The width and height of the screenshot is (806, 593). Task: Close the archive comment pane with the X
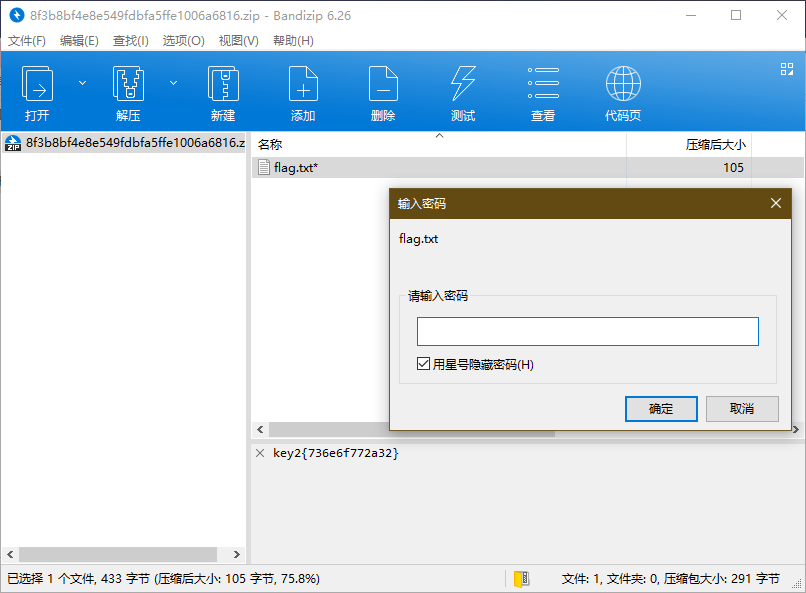click(x=260, y=453)
